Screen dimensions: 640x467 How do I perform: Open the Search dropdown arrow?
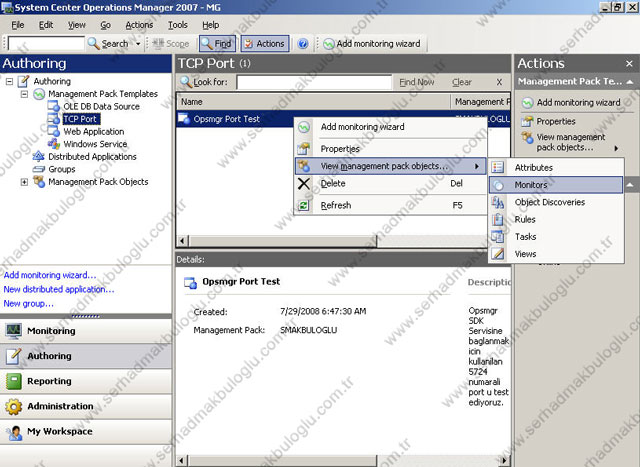pos(138,44)
